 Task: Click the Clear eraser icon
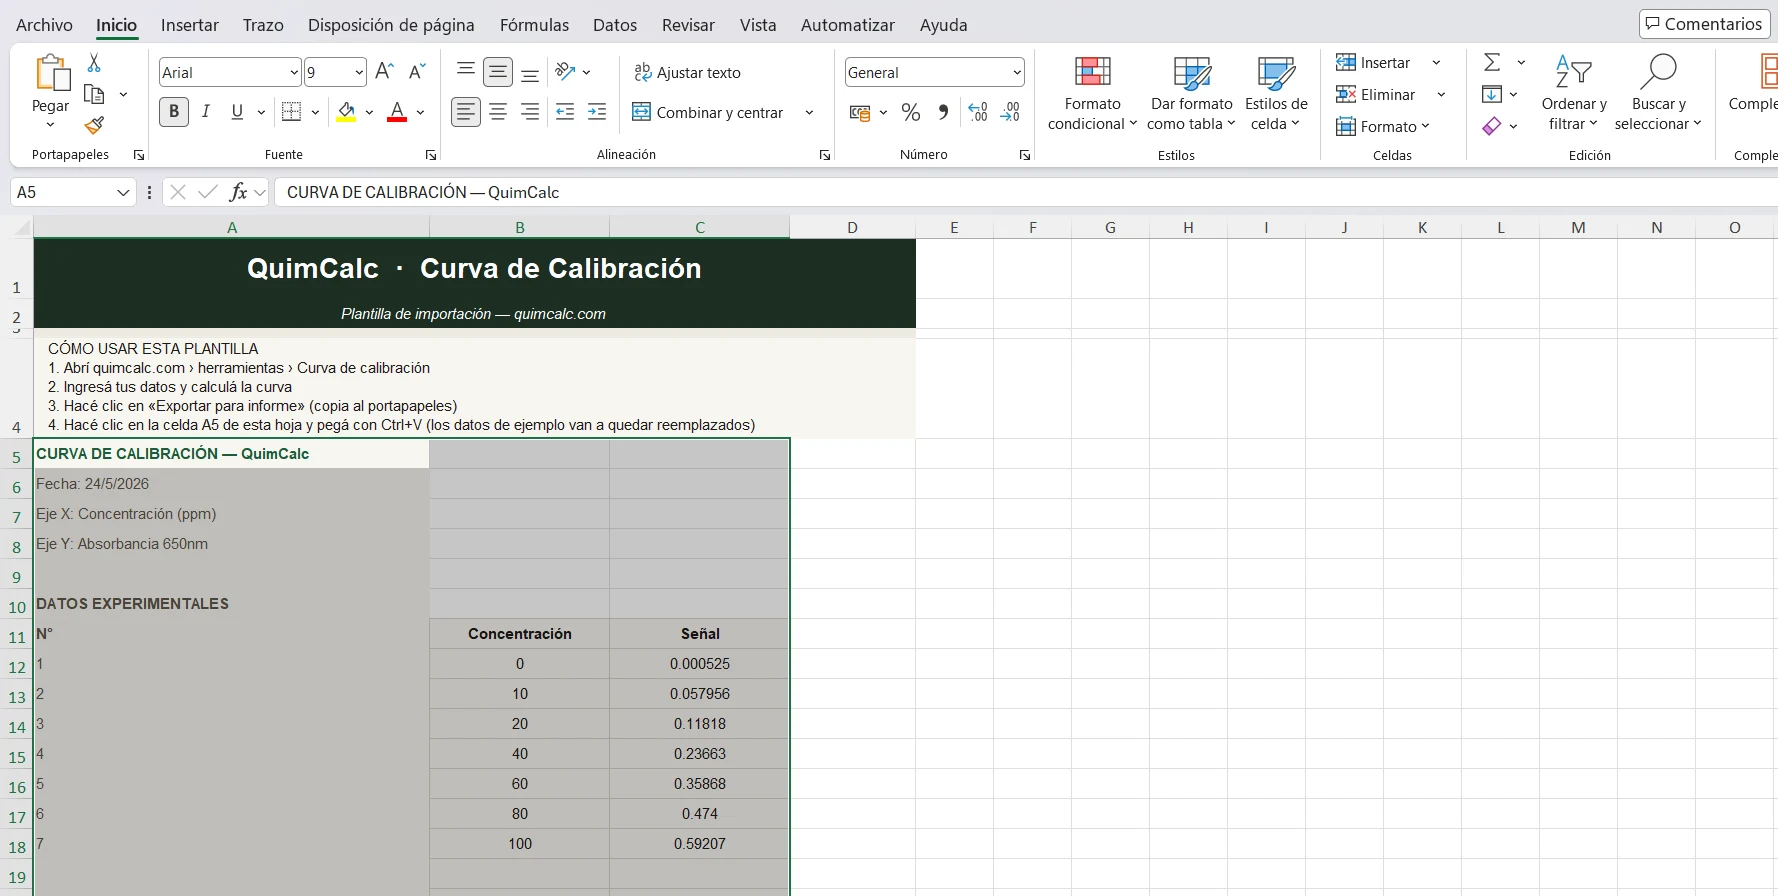pos(1492,126)
